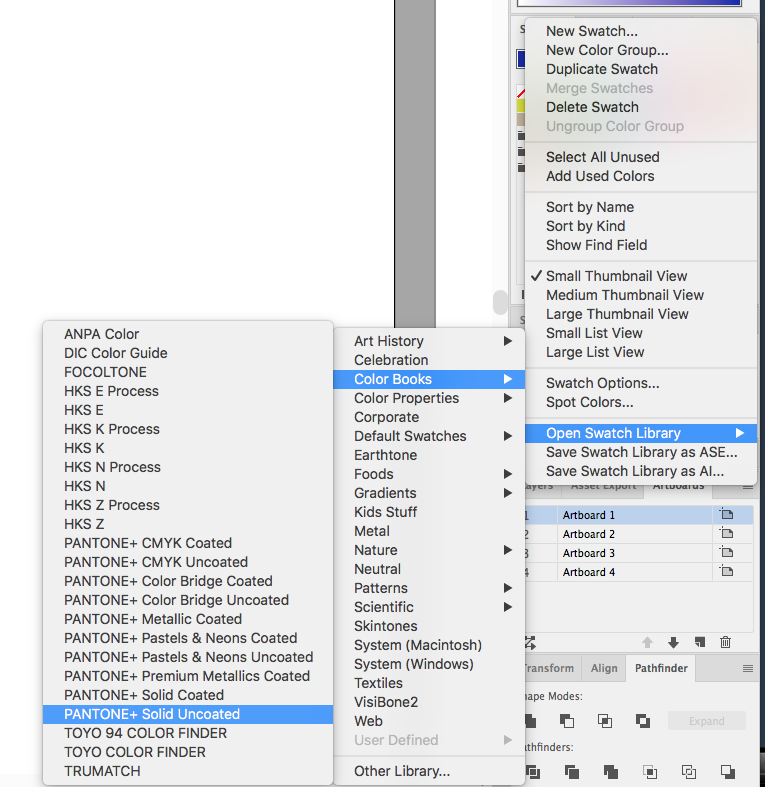765x787 pixels.
Task: Expand Color Books submenu arrow
Action: [508, 379]
